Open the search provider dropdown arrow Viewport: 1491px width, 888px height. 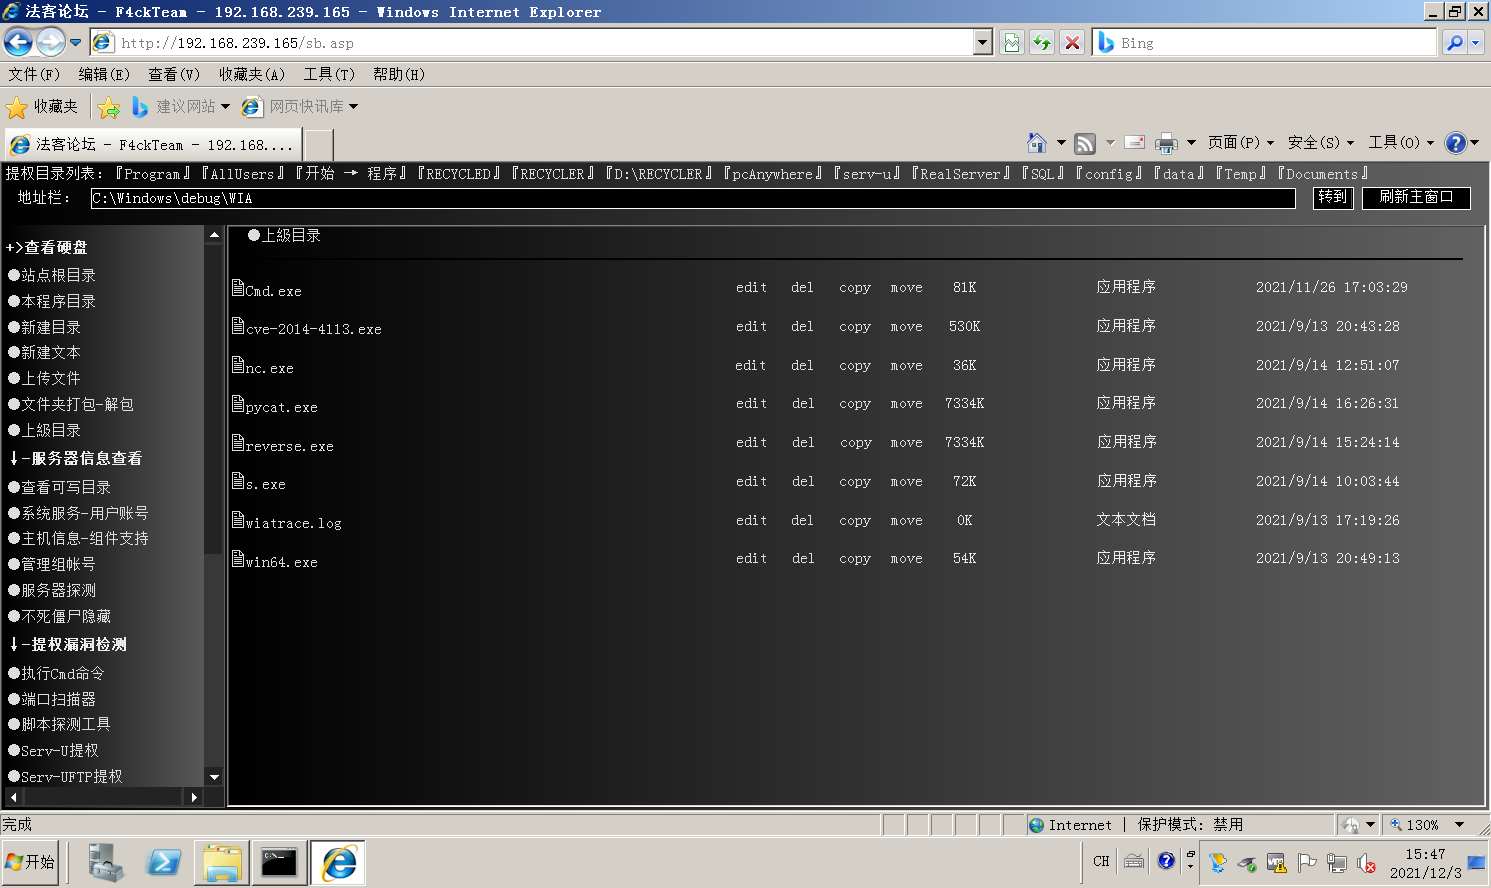click(x=1475, y=42)
